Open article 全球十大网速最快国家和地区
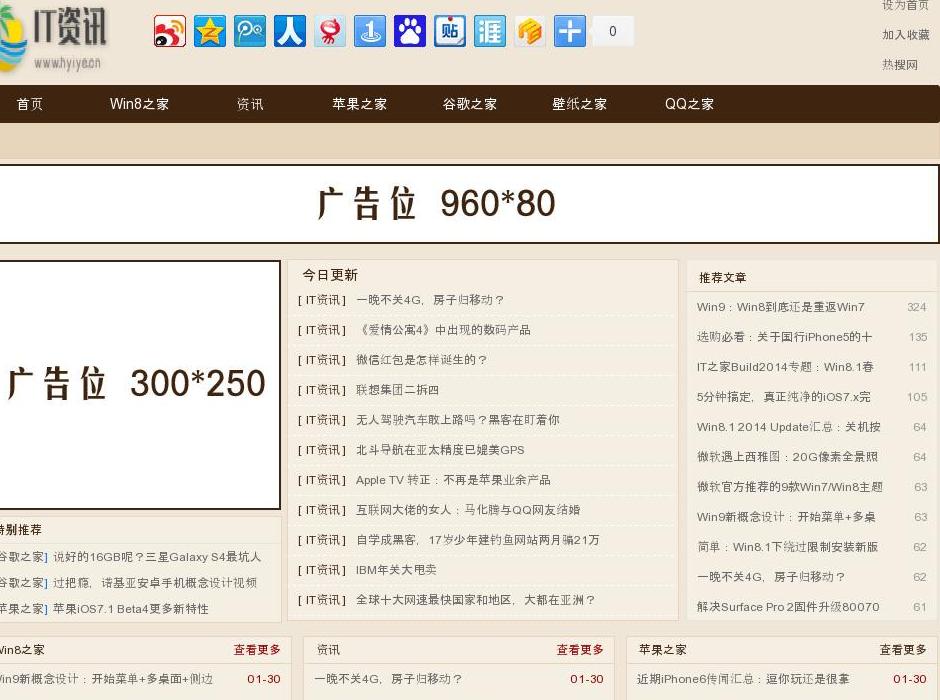 pos(475,600)
